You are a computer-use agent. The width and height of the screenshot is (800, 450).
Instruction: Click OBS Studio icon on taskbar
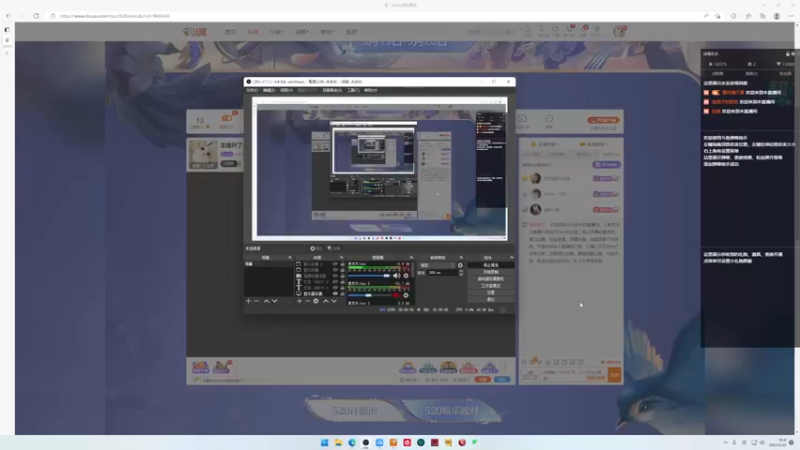pyautogui.click(x=366, y=442)
